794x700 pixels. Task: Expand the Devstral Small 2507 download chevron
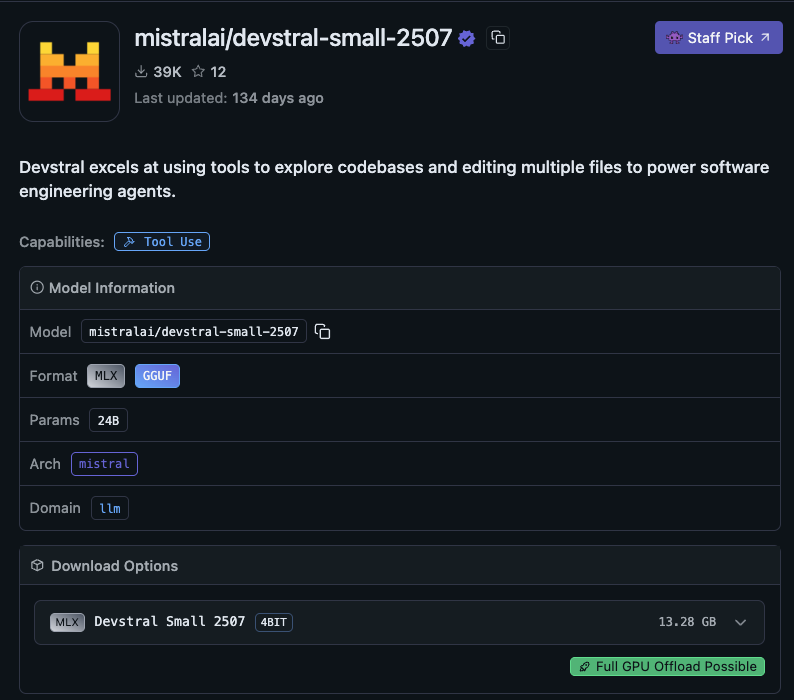[x=740, y=622]
